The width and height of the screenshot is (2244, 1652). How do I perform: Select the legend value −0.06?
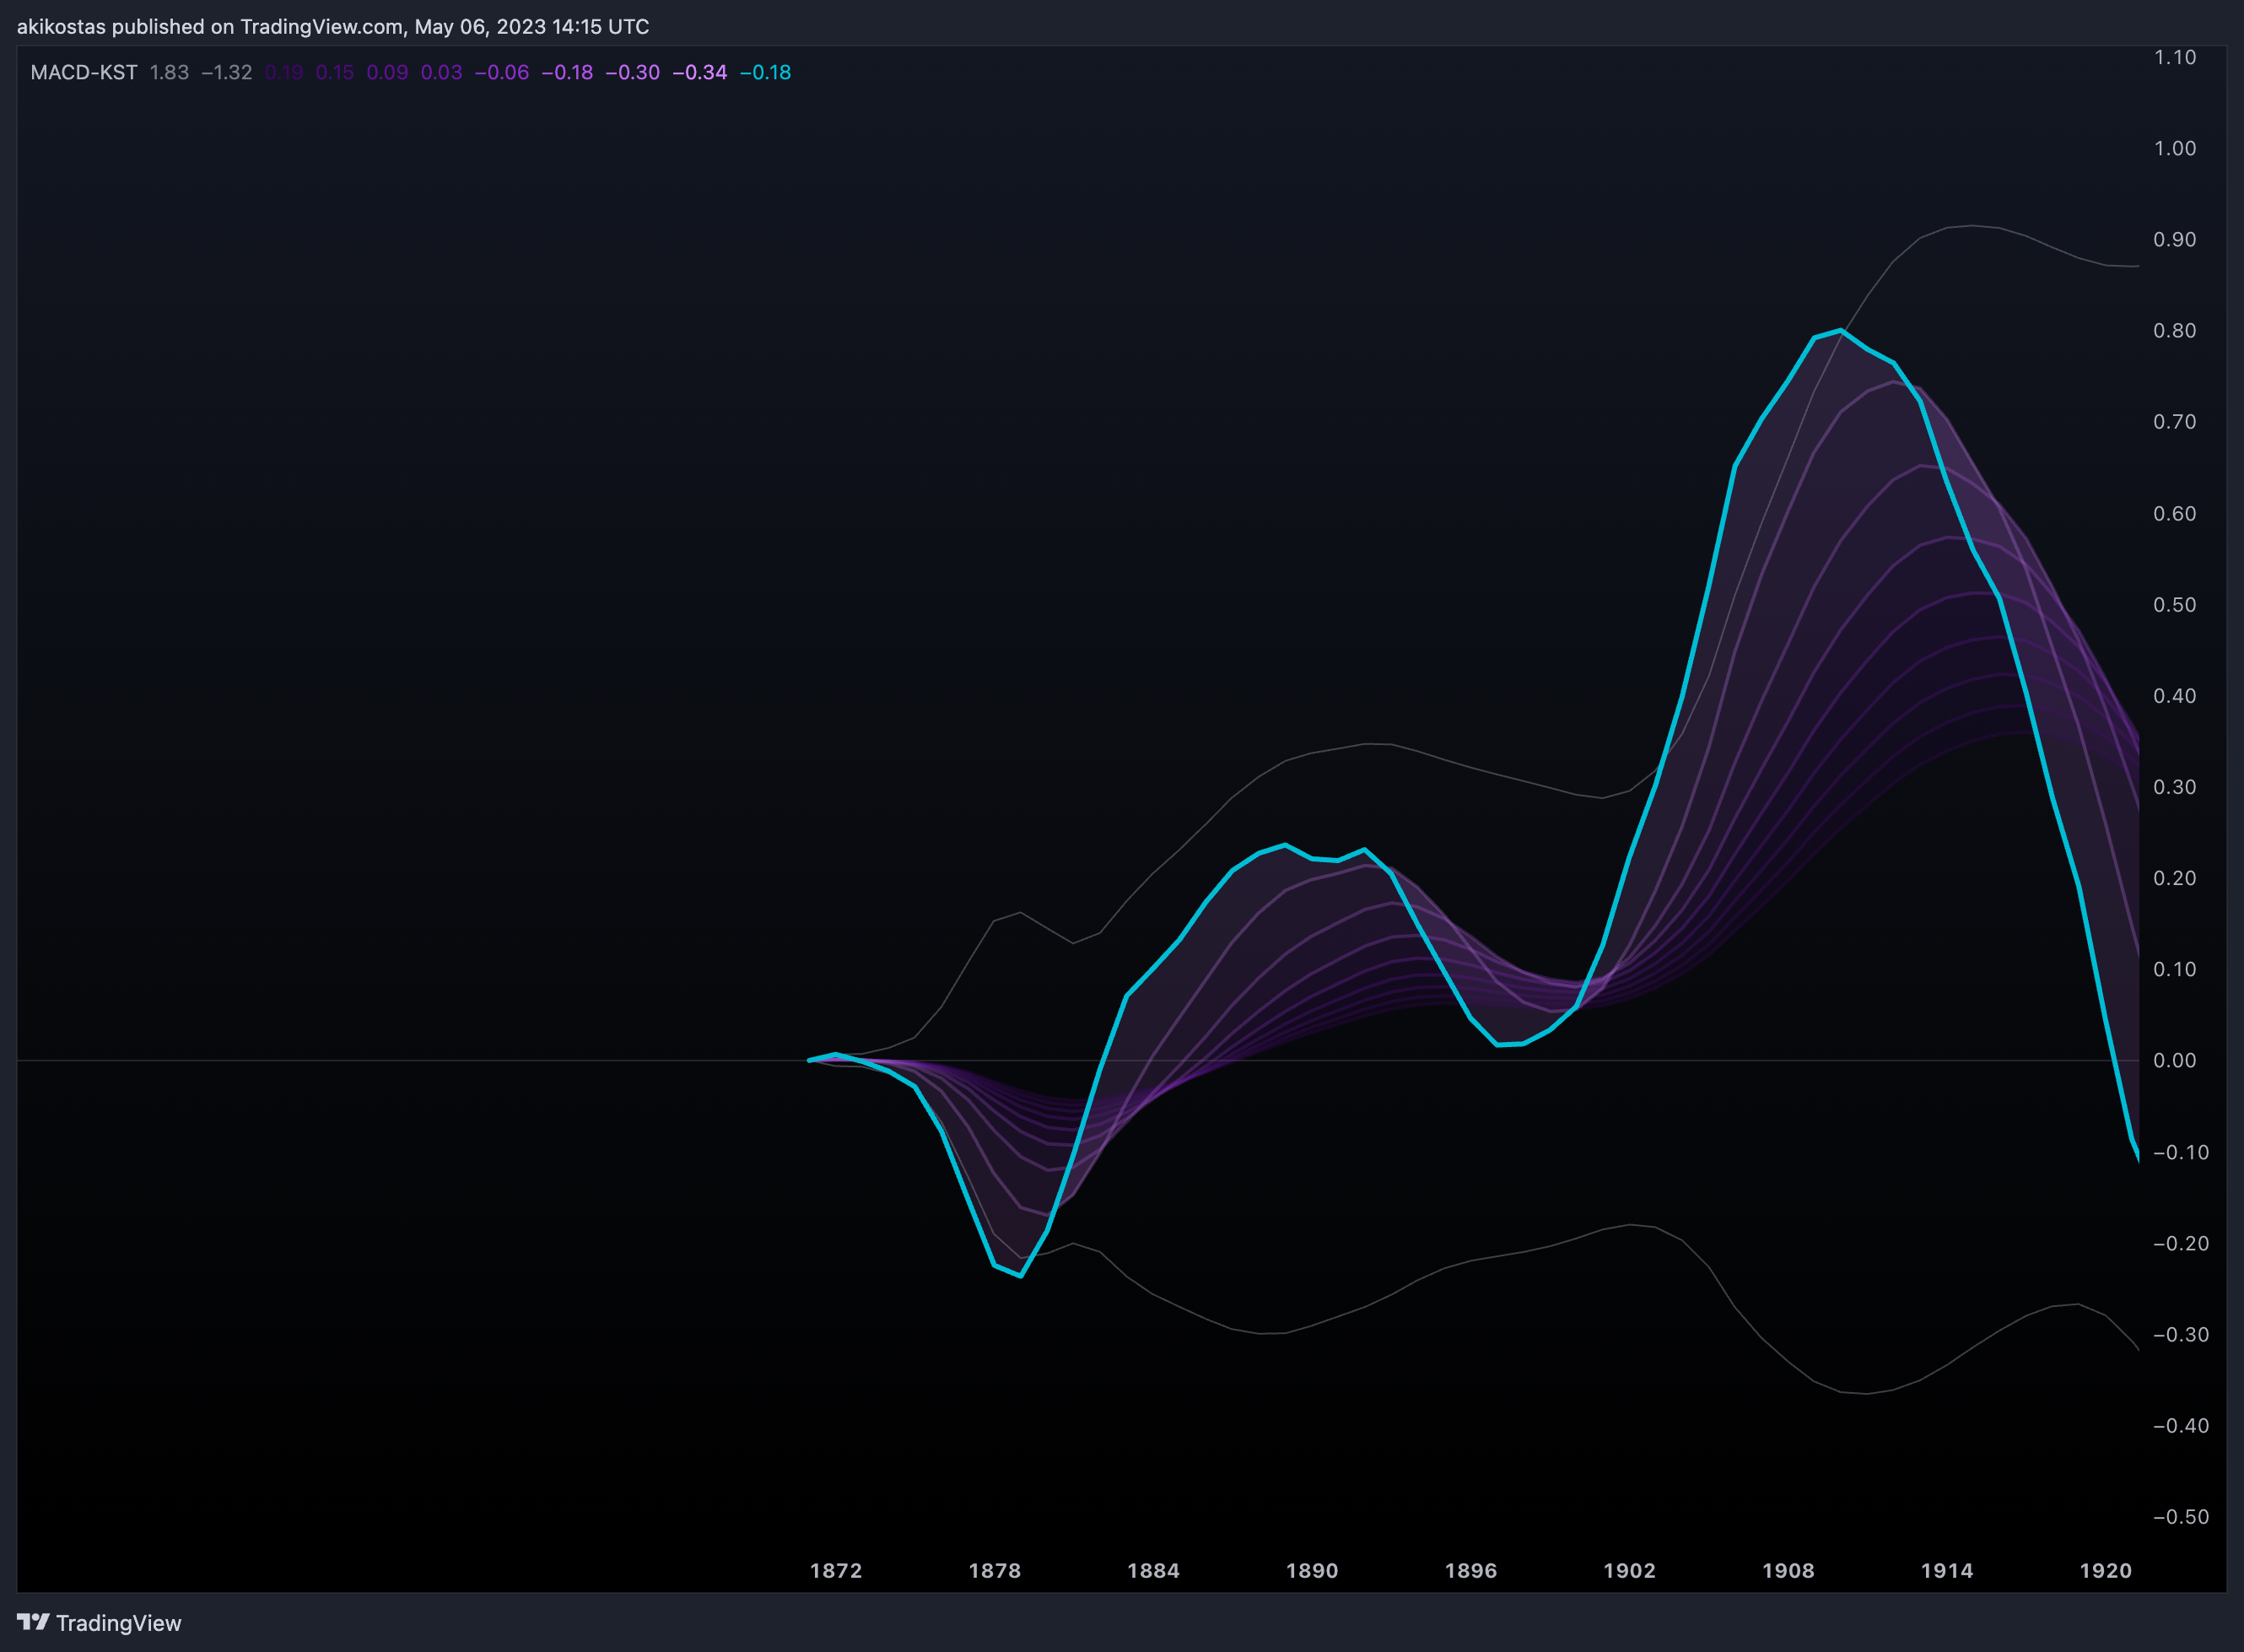tap(502, 73)
